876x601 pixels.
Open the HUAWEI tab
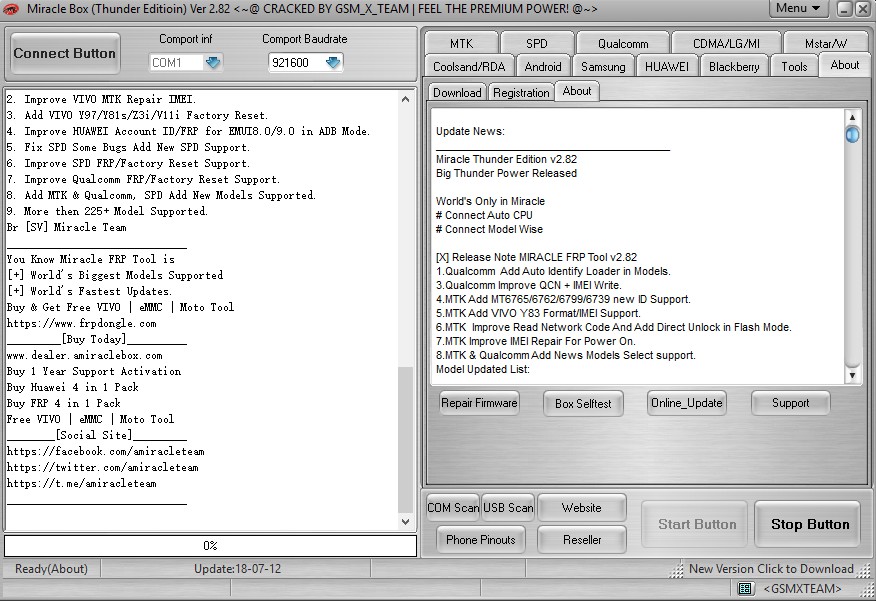(667, 66)
